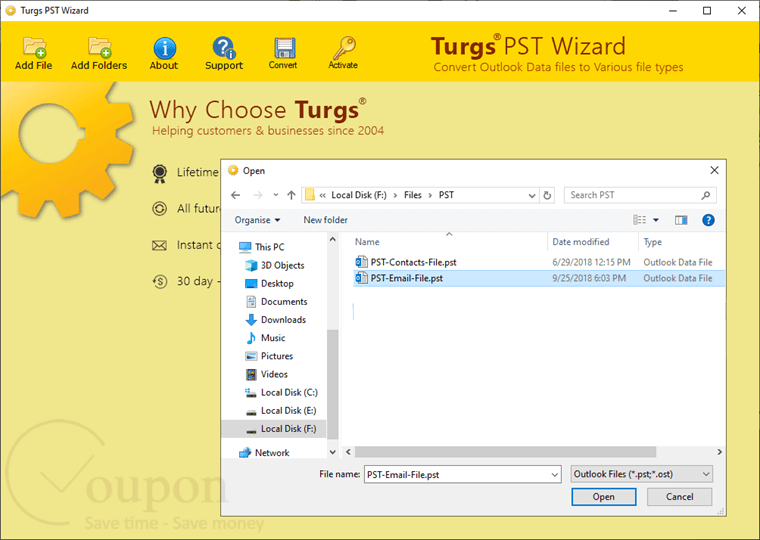Open the File name history dropdown
The height and width of the screenshot is (540, 760).
(x=554, y=475)
